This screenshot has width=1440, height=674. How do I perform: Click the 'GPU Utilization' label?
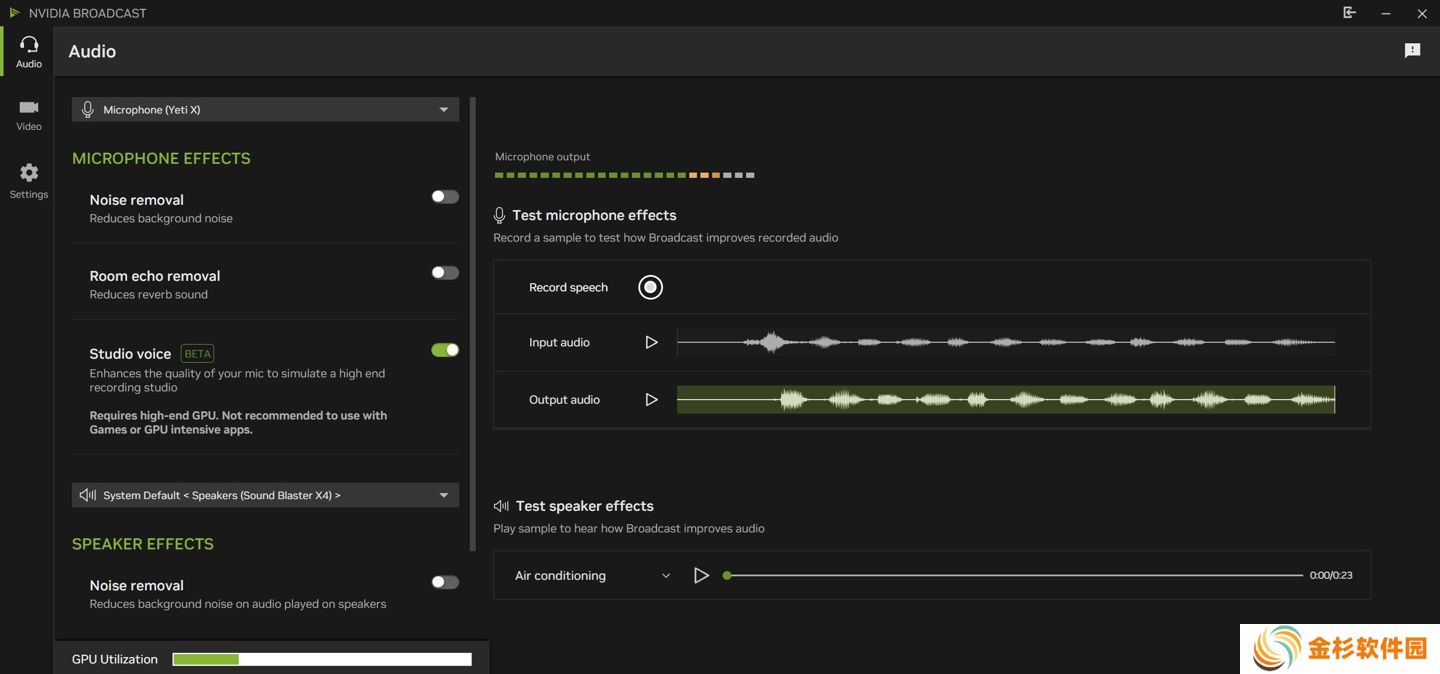[115, 659]
